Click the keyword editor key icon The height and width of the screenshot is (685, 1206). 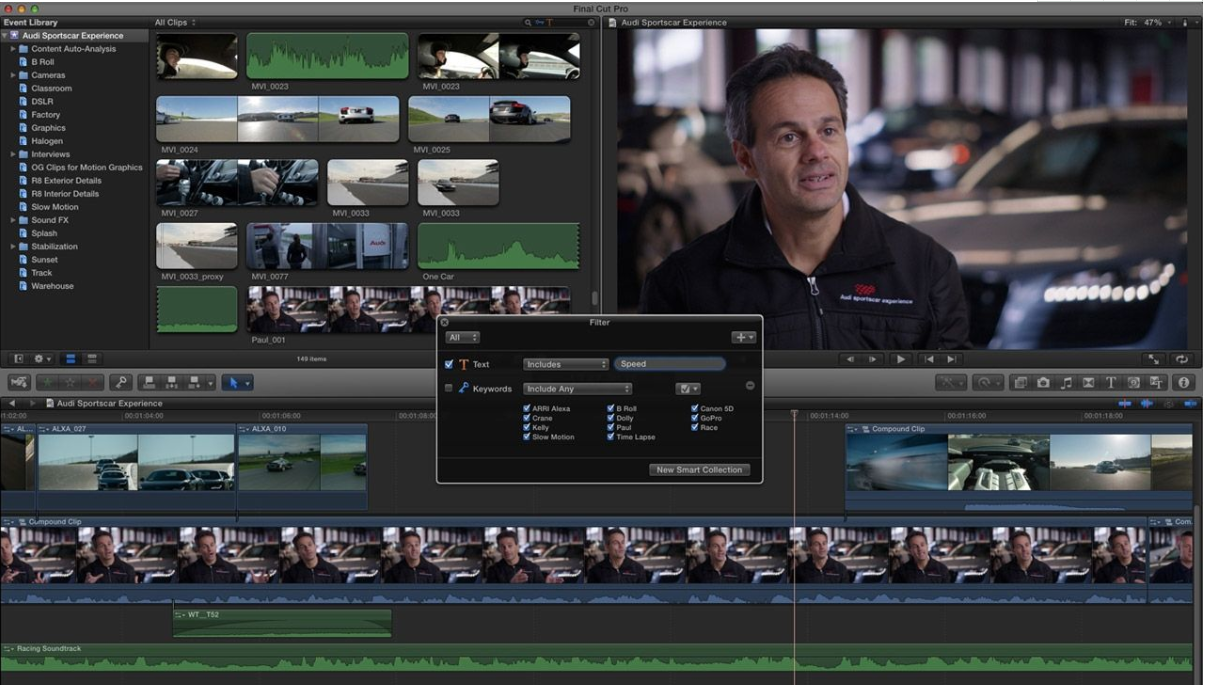point(121,382)
